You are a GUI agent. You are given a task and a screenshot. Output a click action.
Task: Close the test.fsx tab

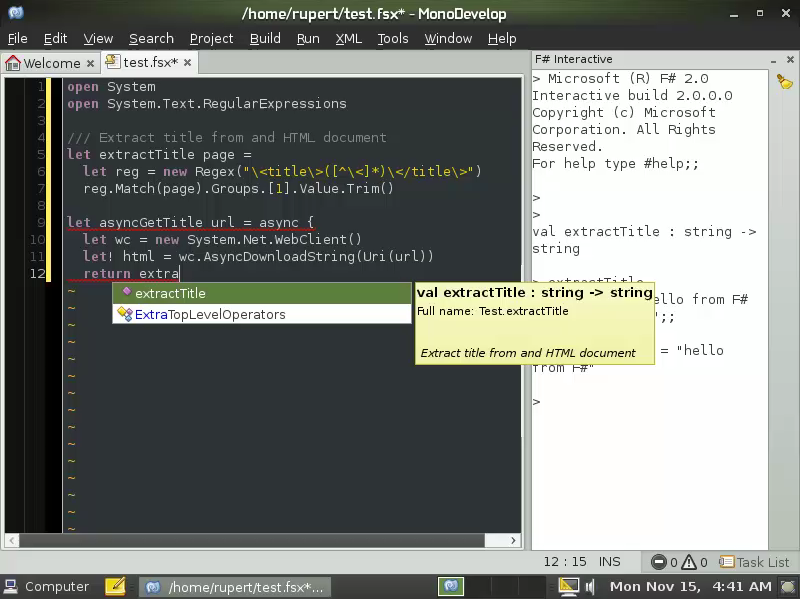pos(188,62)
